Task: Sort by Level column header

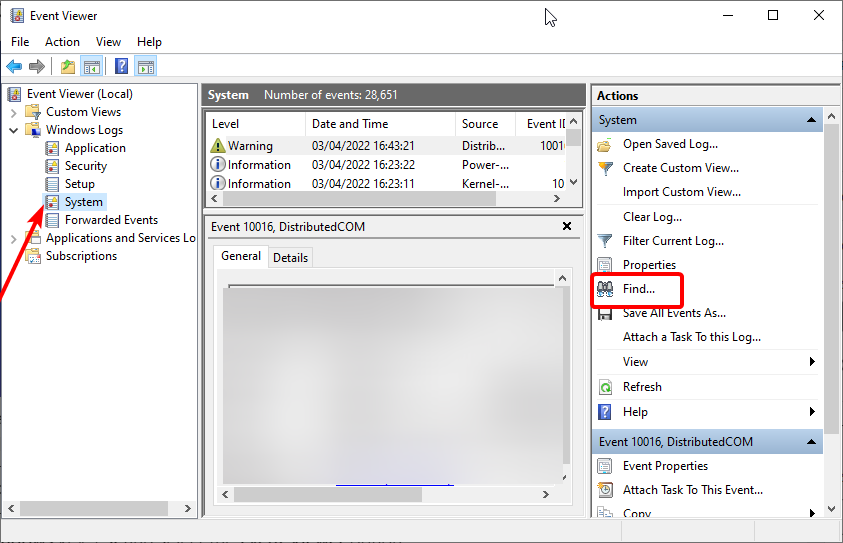Action: (256, 124)
